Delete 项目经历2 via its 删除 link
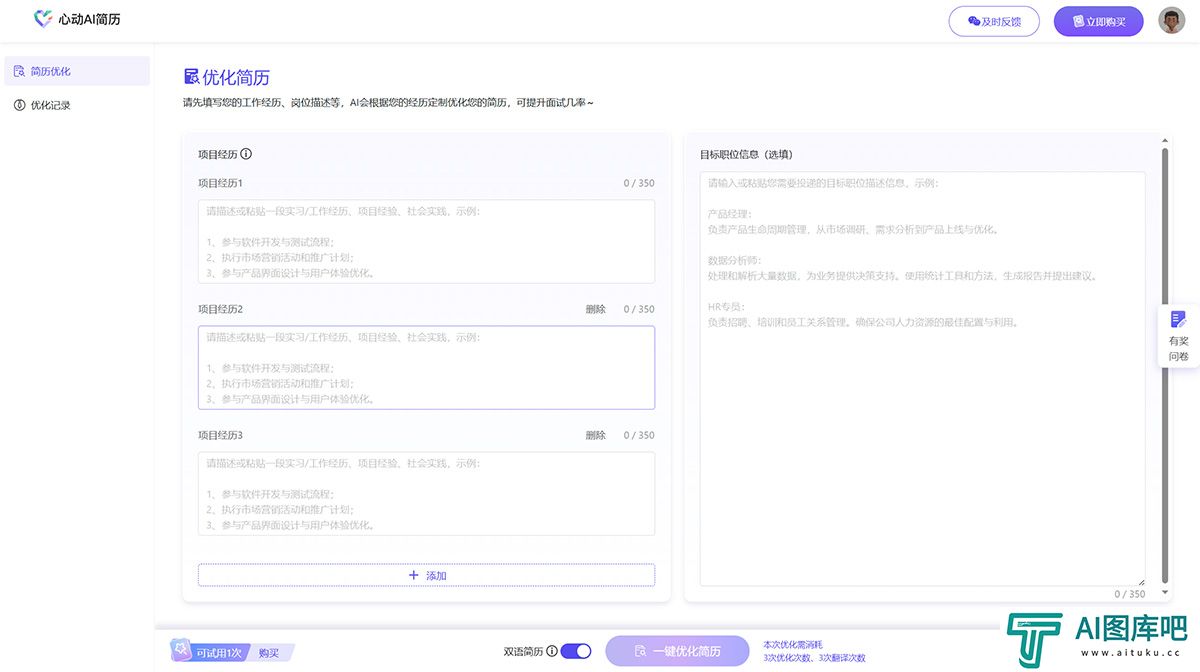Screen dimensions: 1200x672 pyautogui.click(x=595, y=309)
